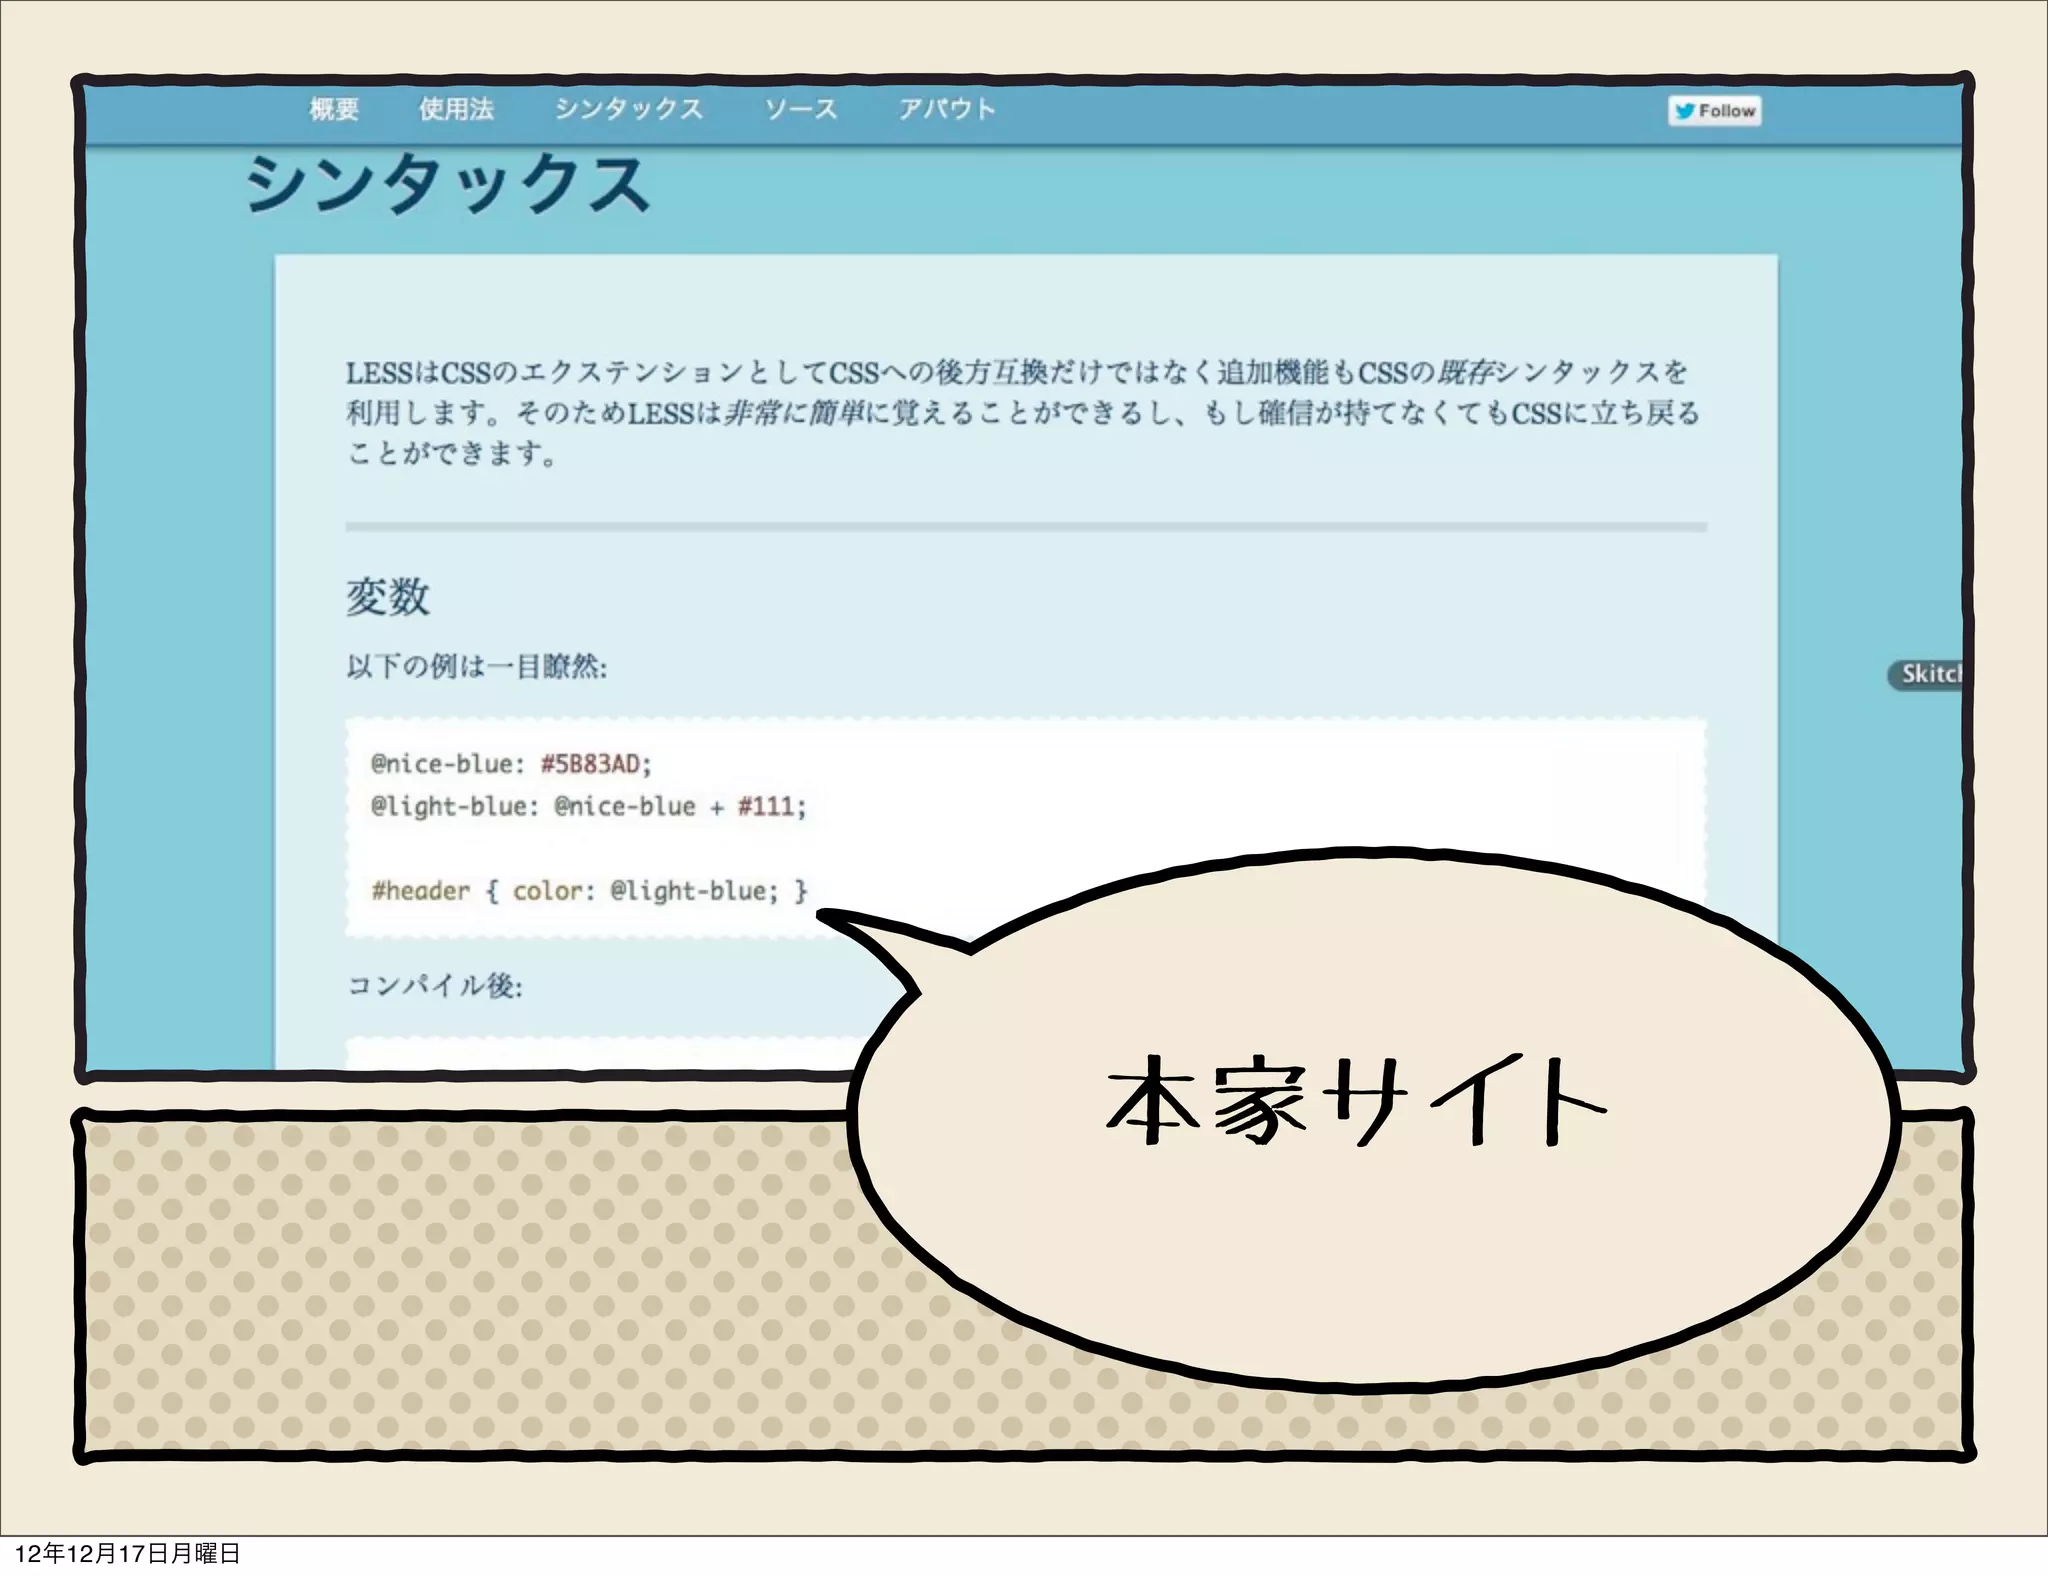Select the シンタックス nav item
This screenshot has width=2048, height=1576.
(629, 109)
